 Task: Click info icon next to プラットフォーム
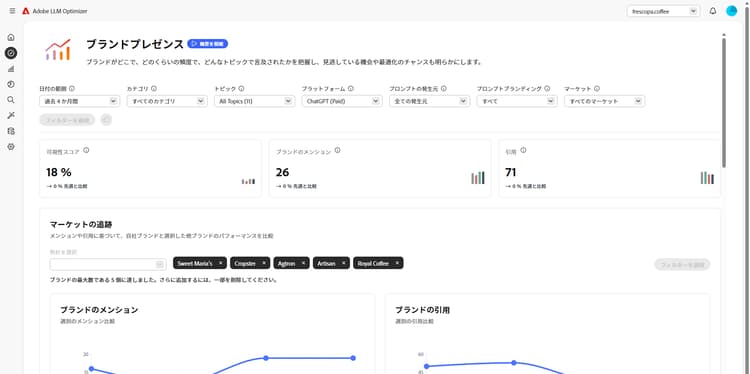pyautogui.click(x=351, y=88)
